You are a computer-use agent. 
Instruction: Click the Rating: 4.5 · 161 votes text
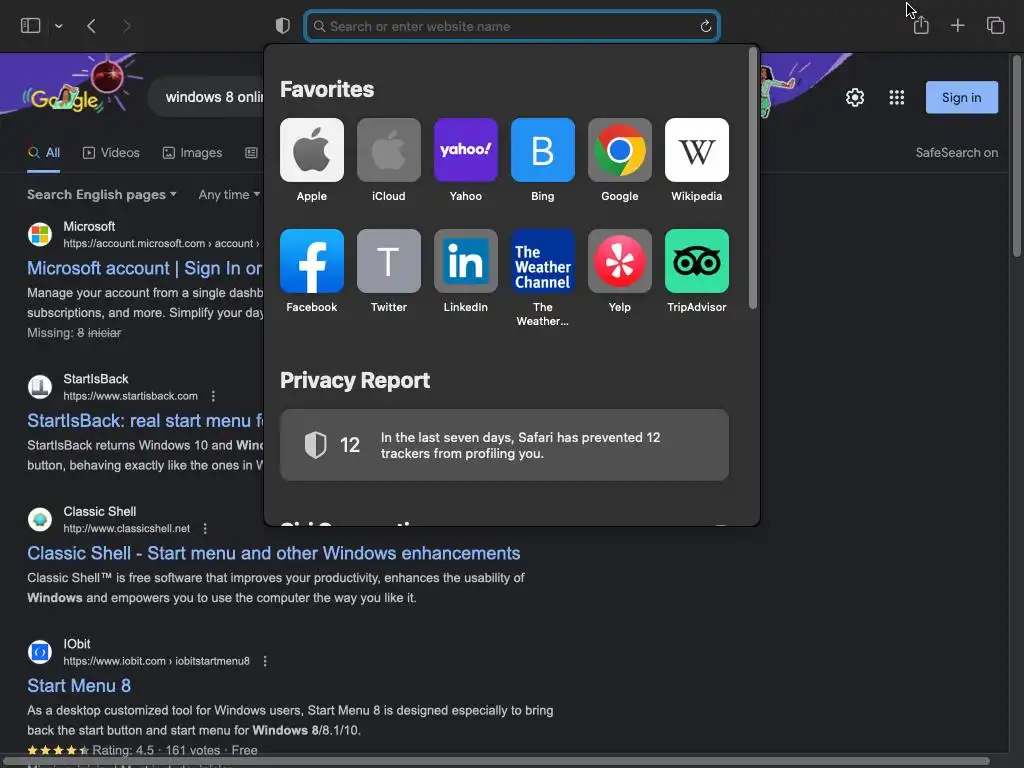155,750
